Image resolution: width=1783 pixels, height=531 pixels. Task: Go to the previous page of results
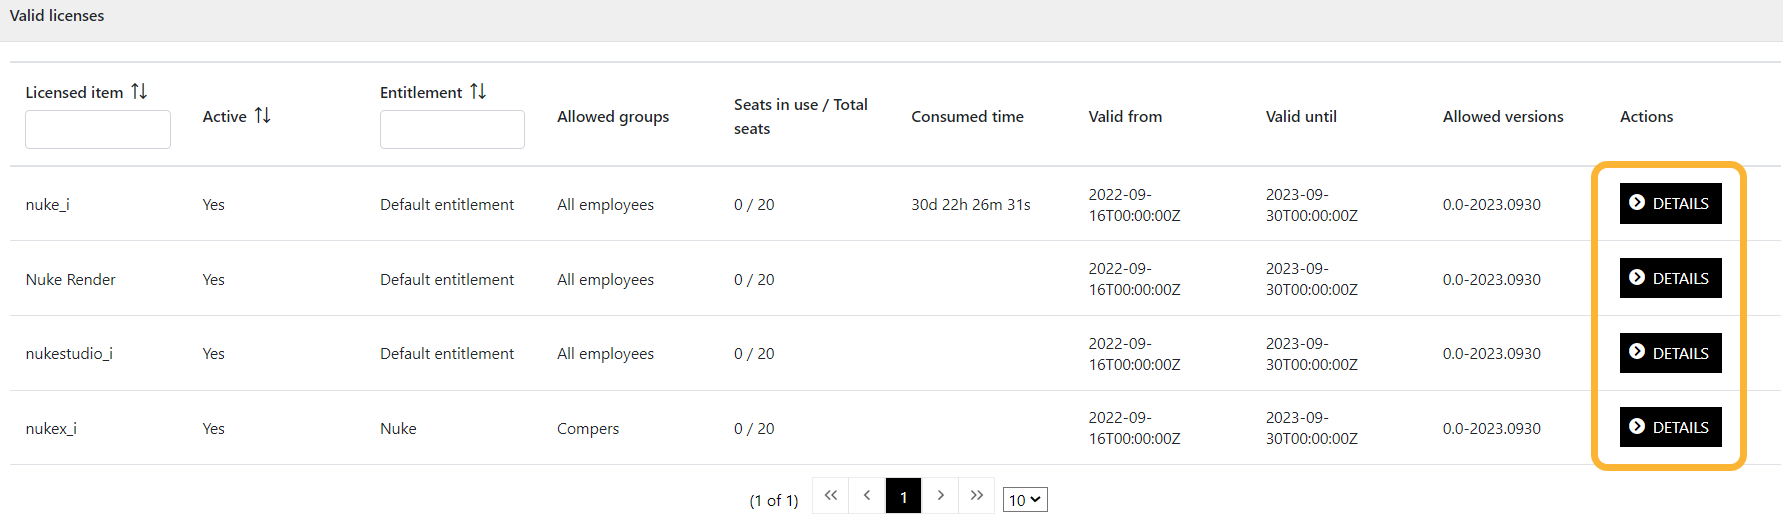[x=867, y=496]
